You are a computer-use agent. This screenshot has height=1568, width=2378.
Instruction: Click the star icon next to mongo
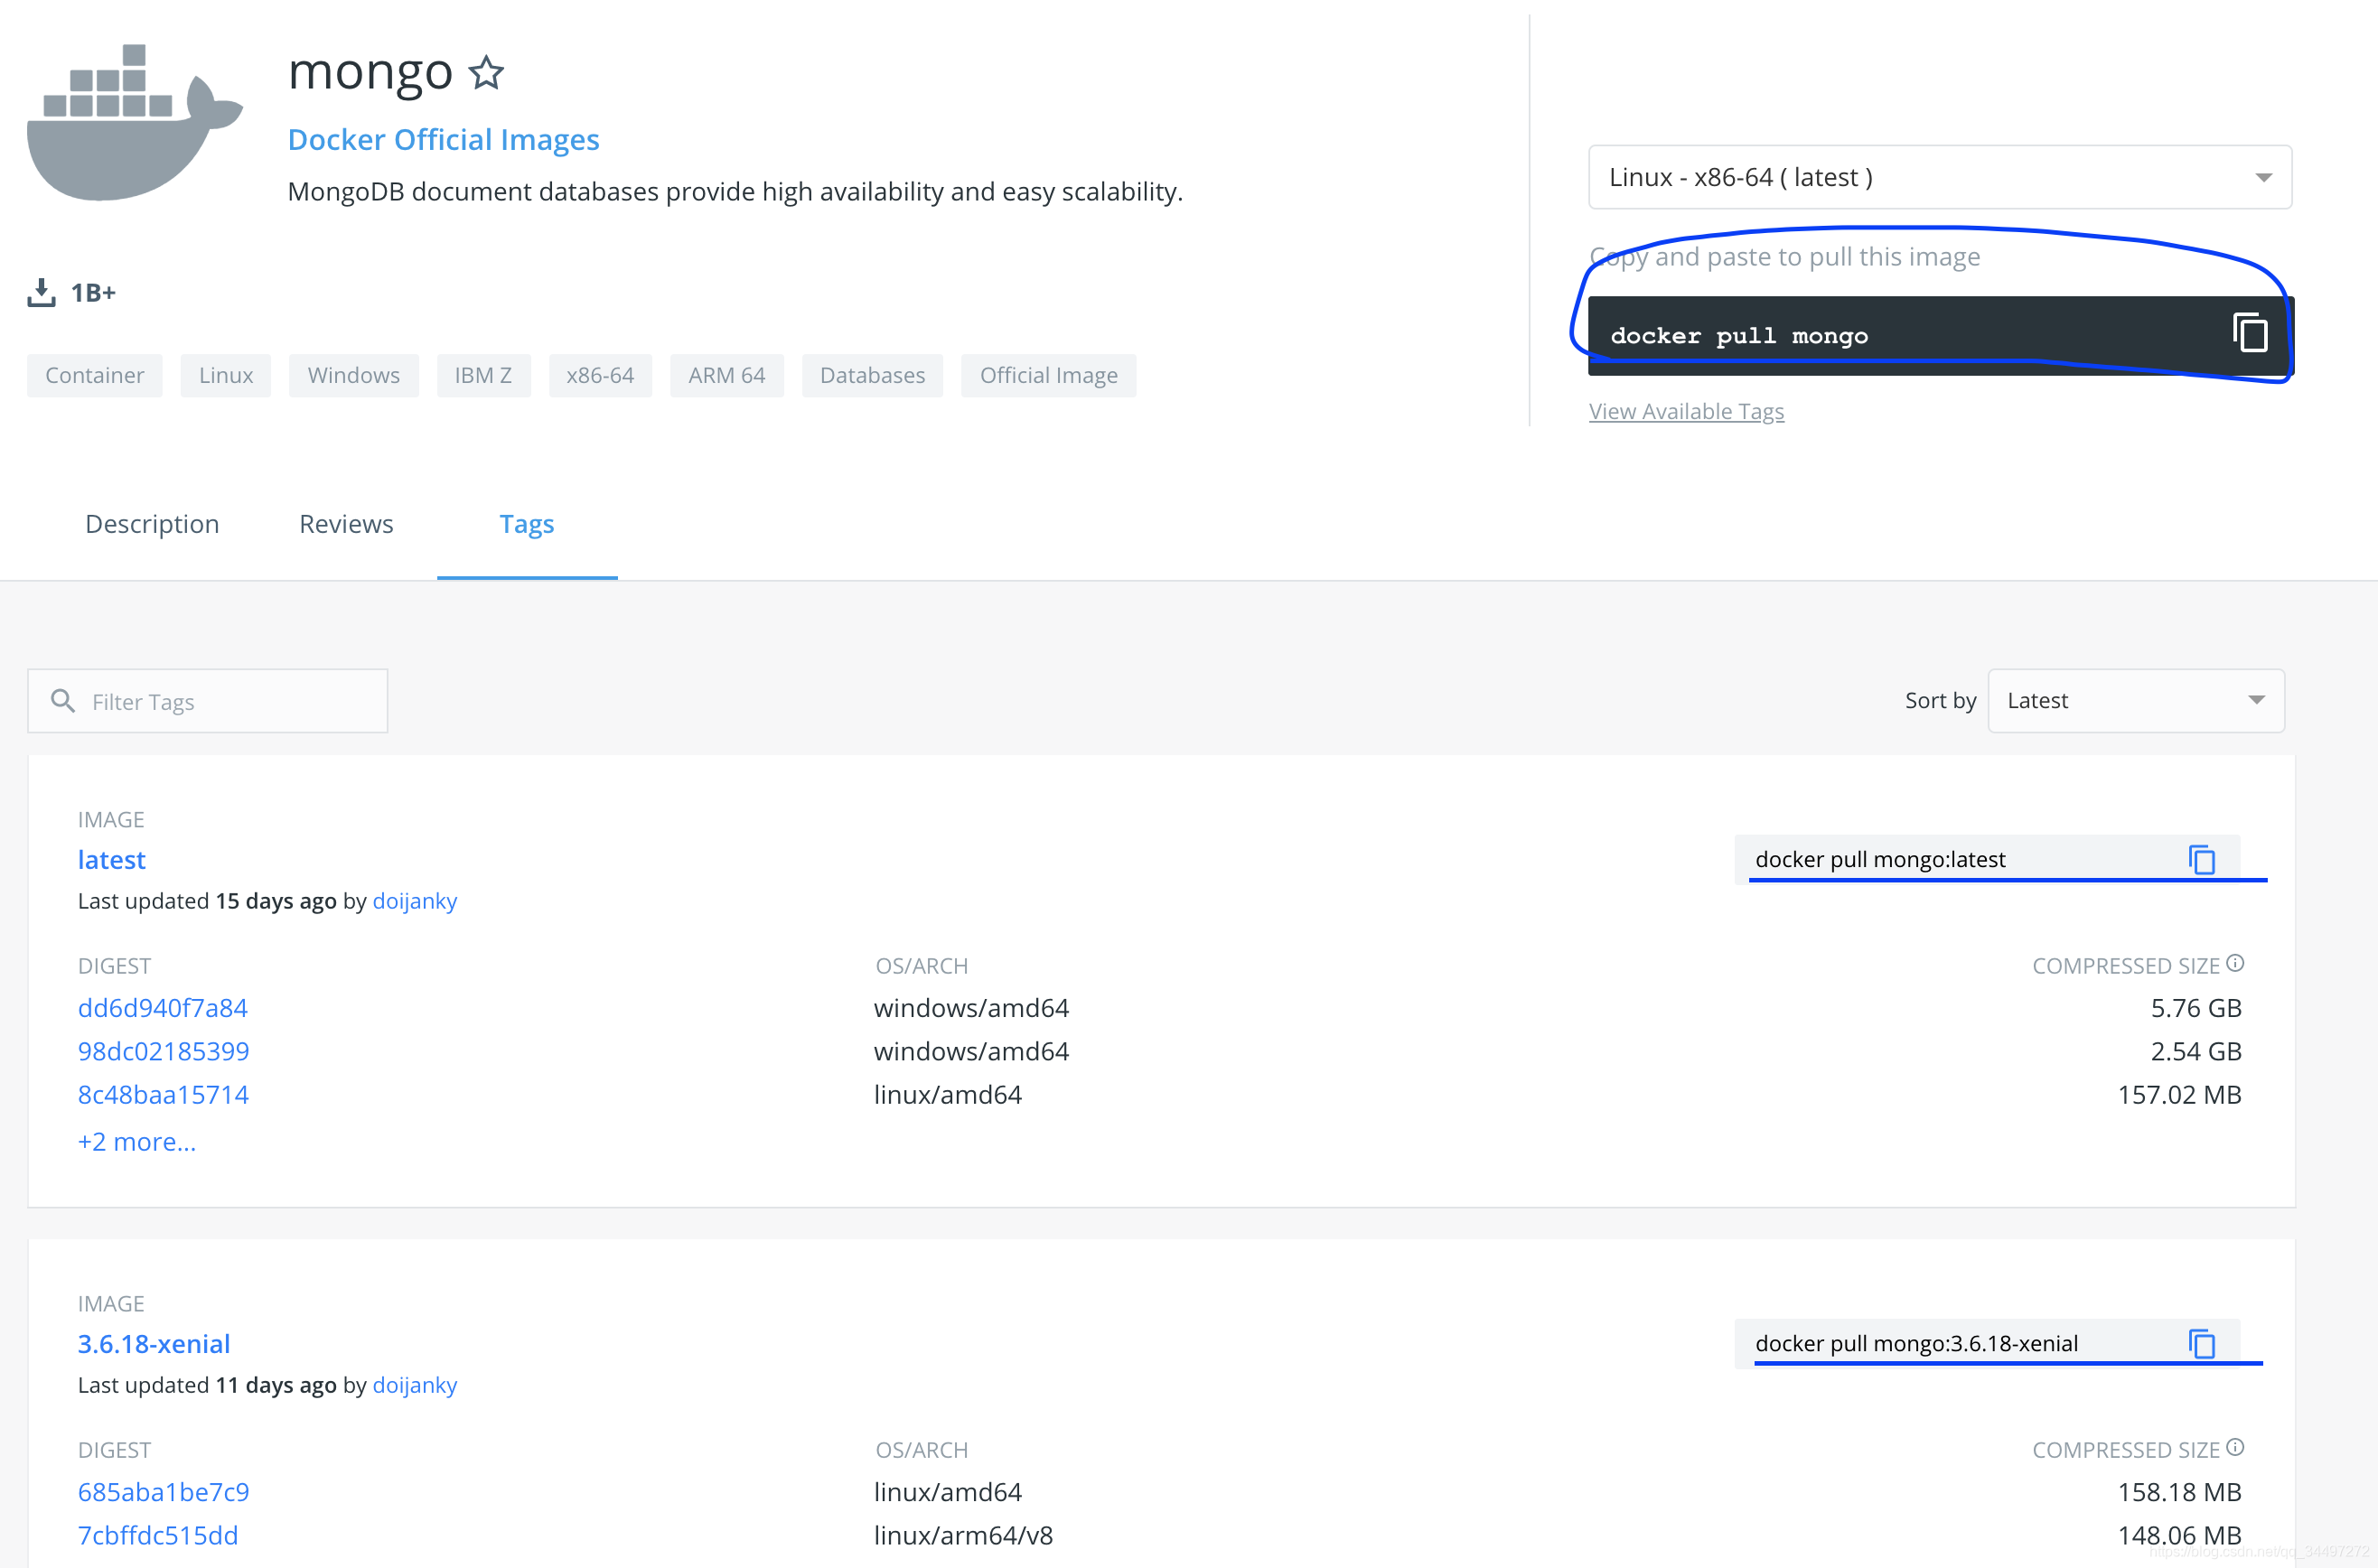coord(486,73)
